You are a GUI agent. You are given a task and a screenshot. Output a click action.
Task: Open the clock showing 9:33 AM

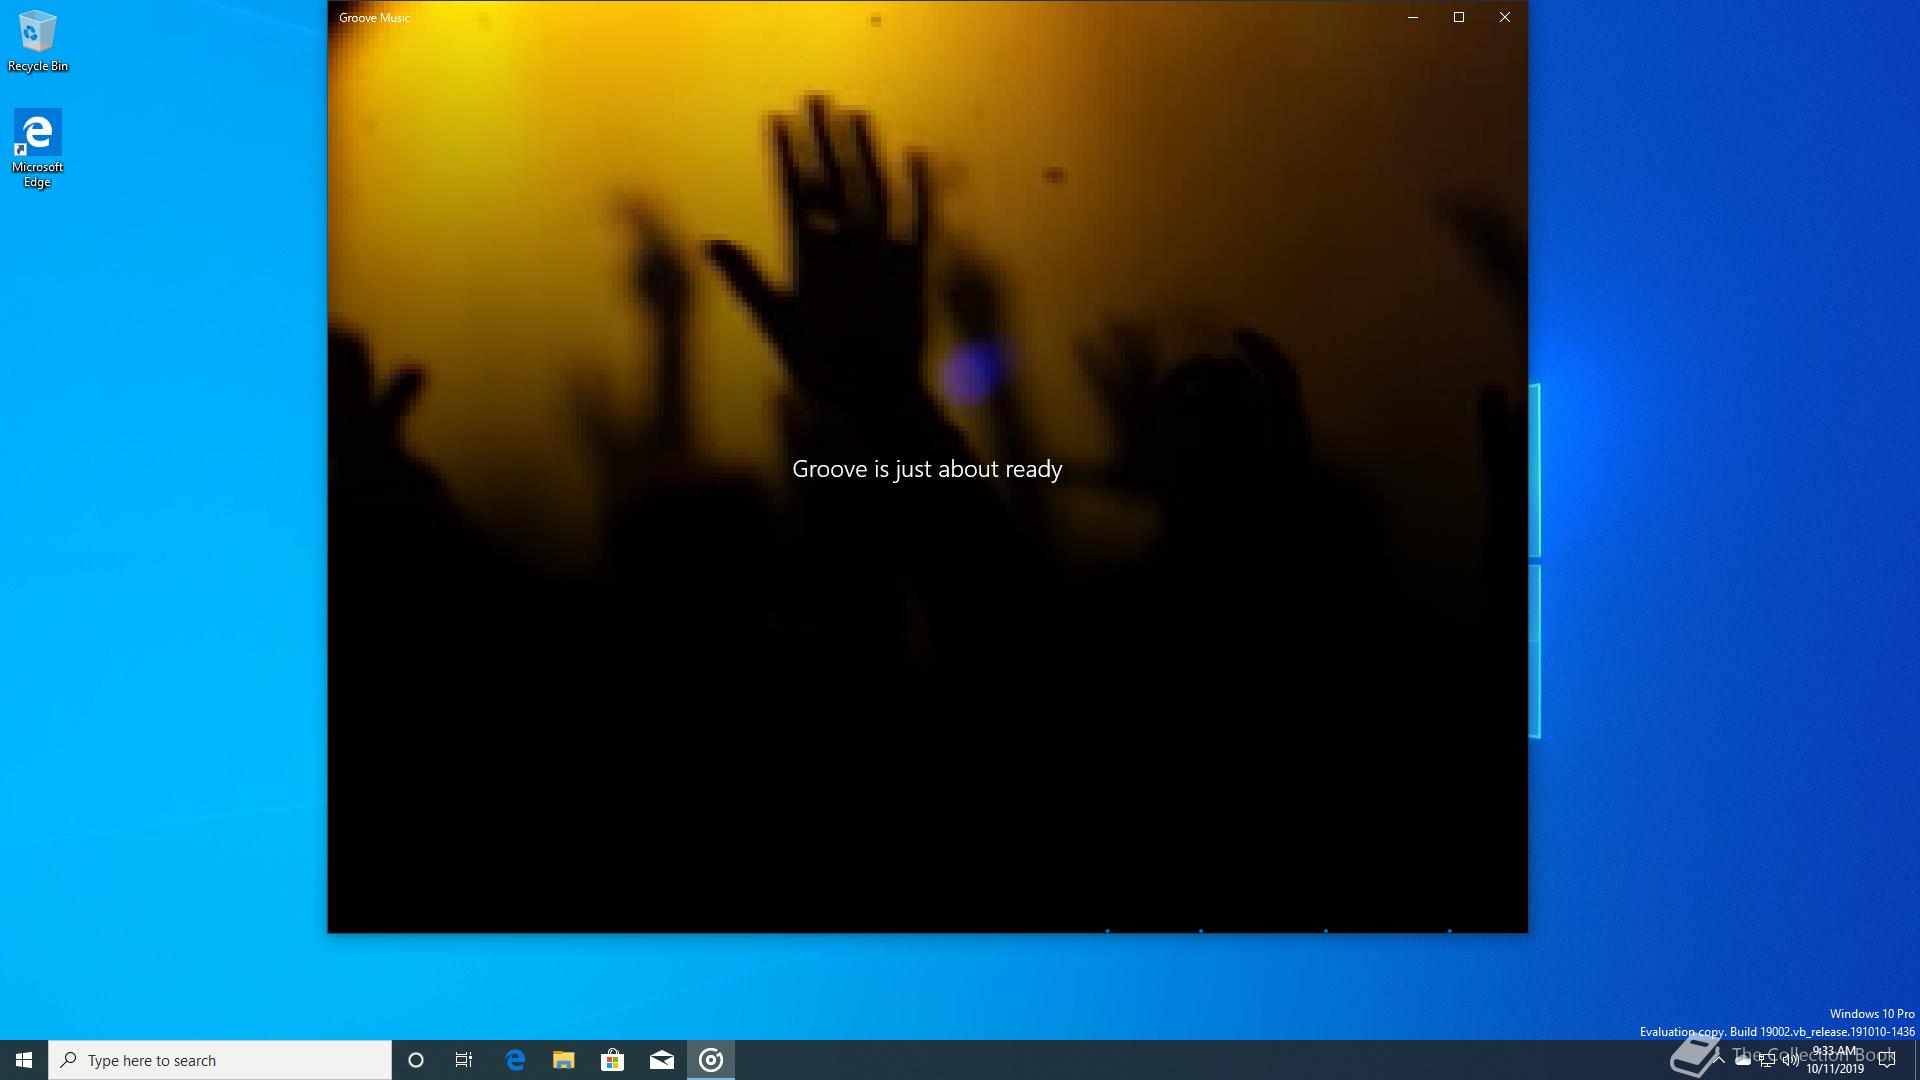[x=1835, y=1060]
